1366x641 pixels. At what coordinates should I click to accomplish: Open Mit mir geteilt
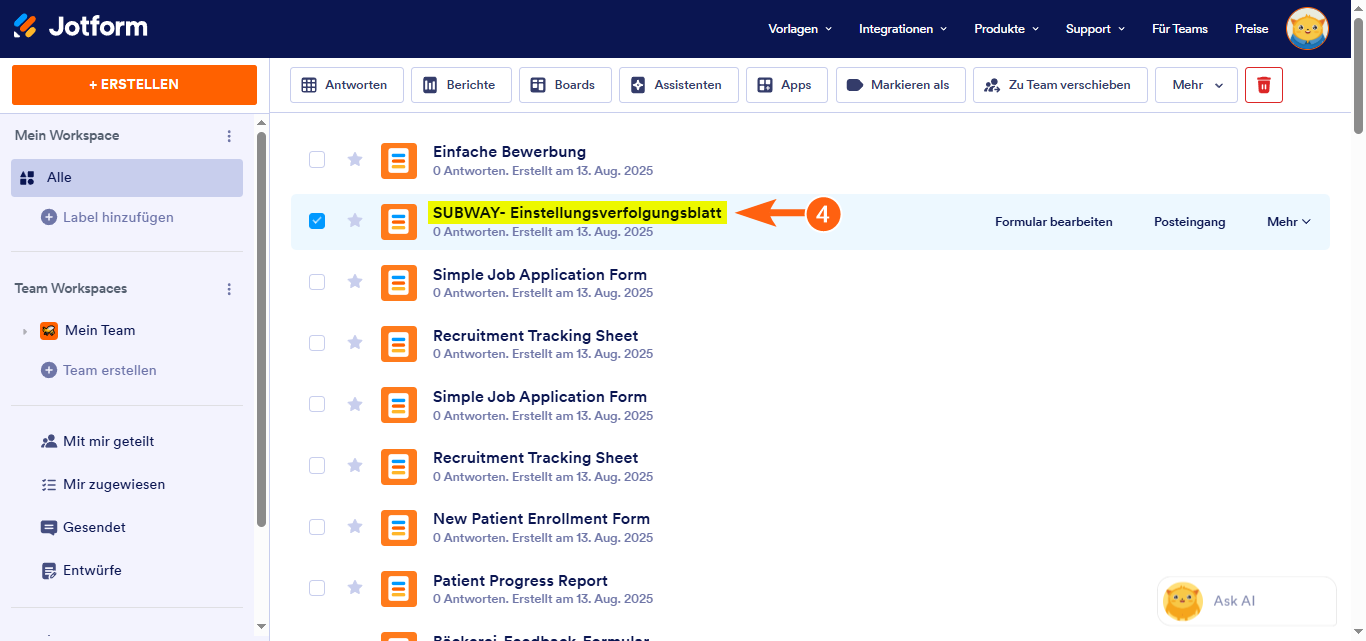tap(108, 441)
